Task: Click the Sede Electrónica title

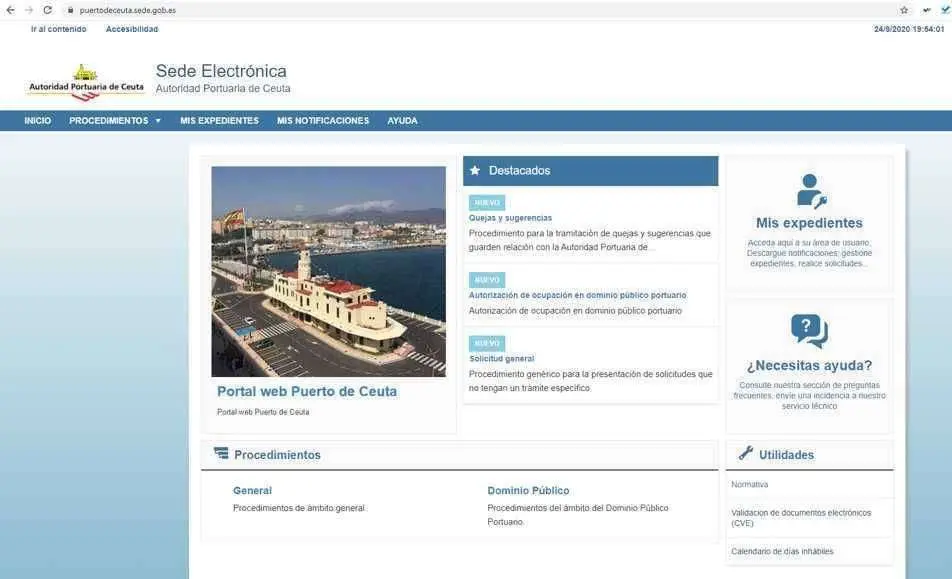Action: [221, 71]
